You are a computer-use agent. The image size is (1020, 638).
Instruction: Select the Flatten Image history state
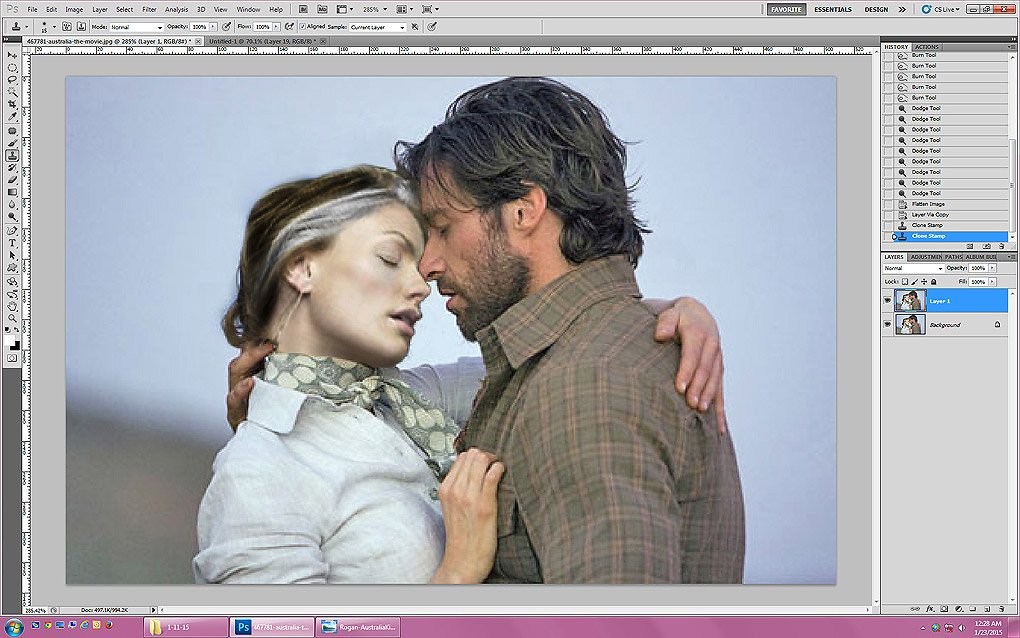coord(928,204)
